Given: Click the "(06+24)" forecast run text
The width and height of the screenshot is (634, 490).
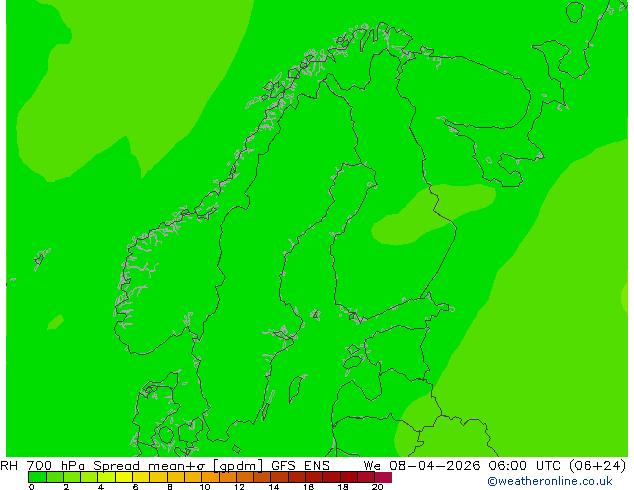Looking at the screenshot, I should (598, 466).
